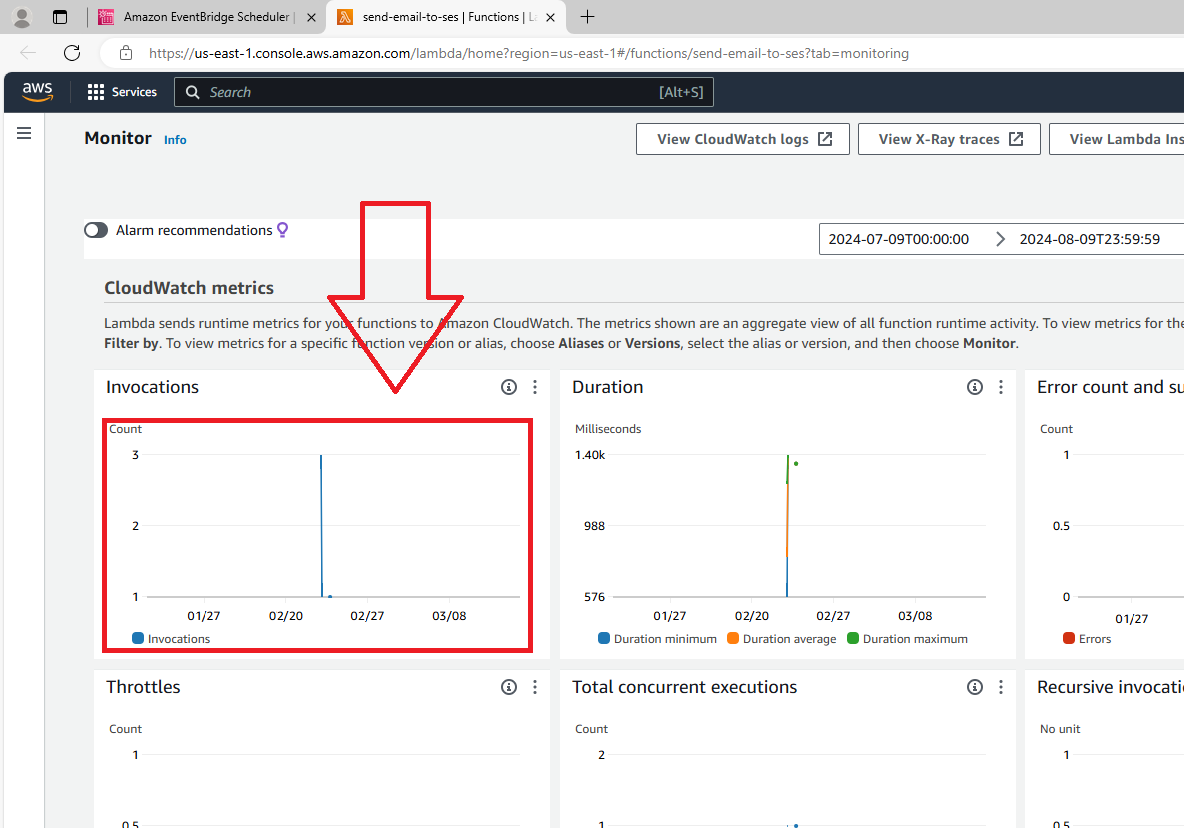Open Invocations widget actions menu

tap(535, 387)
